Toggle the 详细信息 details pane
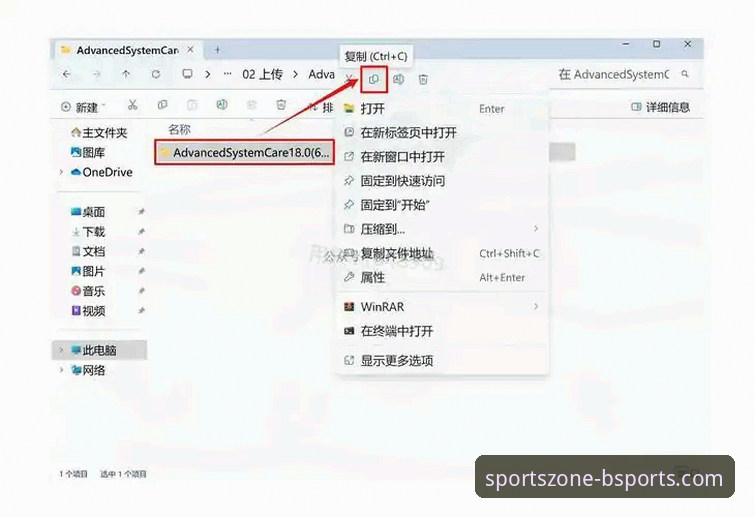 pos(660,107)
